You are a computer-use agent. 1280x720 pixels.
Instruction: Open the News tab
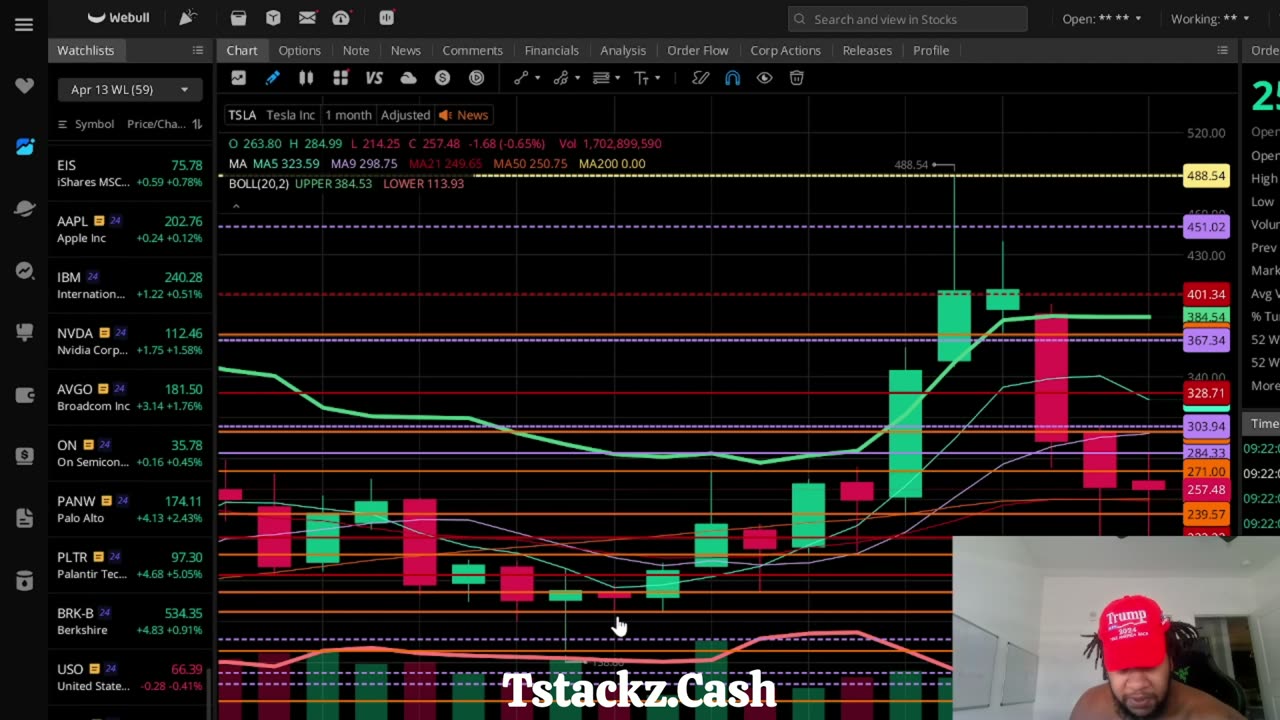[405, 50]
